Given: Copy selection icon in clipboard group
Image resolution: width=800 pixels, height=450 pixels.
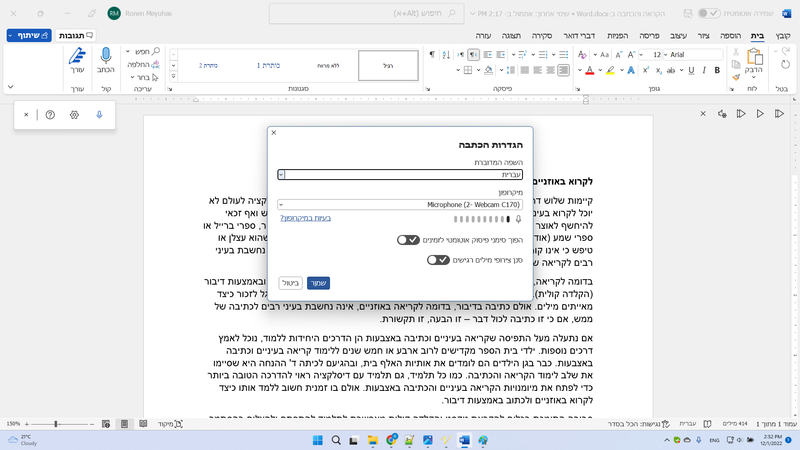Looking at the screenshot, I should (x=736, y=64).
